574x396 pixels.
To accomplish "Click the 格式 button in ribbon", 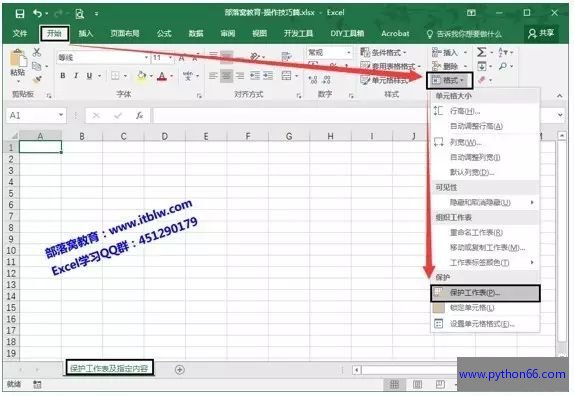I will pyautogui.click(x=450, y=80).
